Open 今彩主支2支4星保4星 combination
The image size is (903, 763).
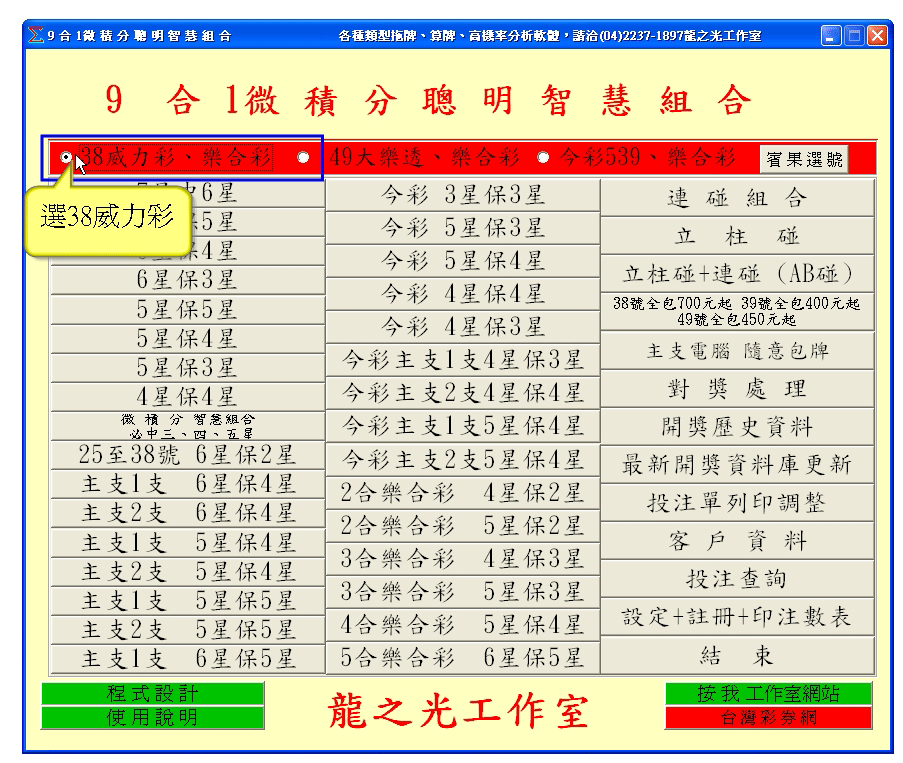click(x=462, y=393)
